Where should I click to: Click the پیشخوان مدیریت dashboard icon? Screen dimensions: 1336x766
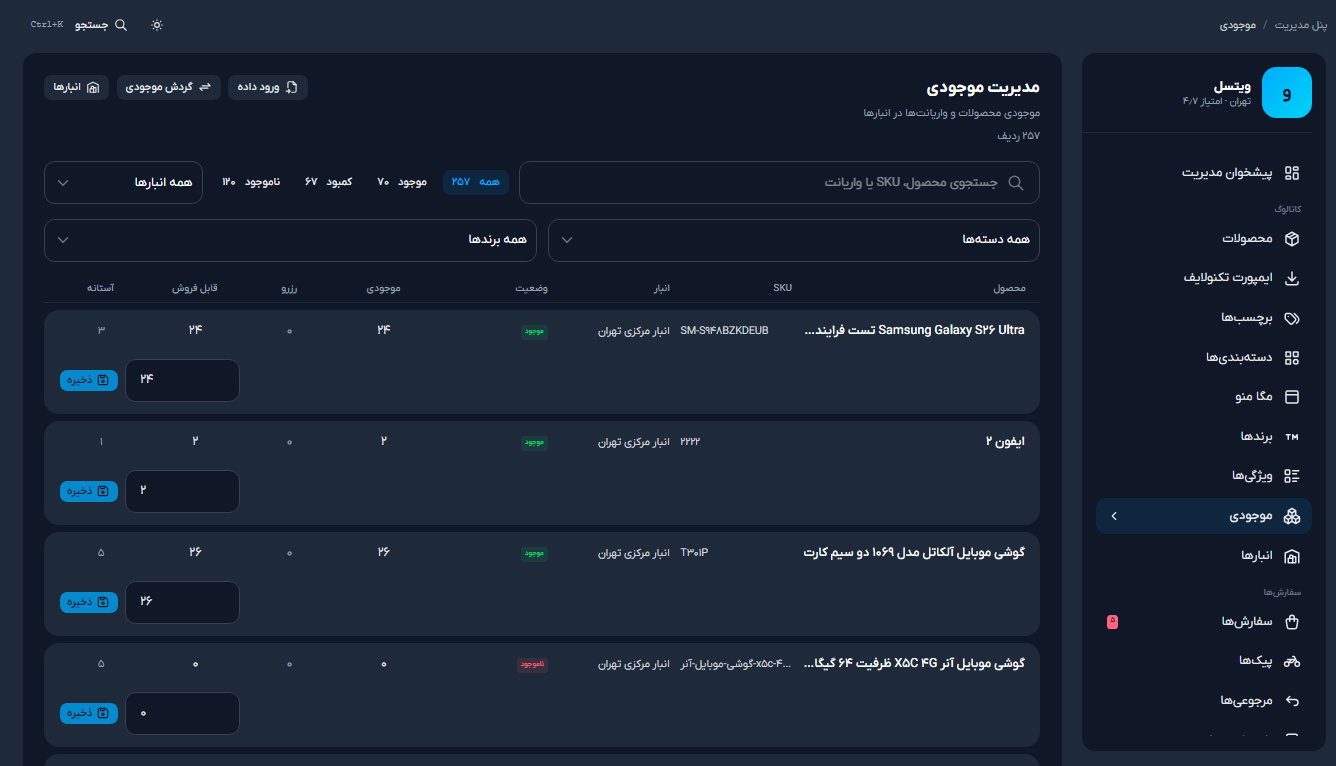1292,173
